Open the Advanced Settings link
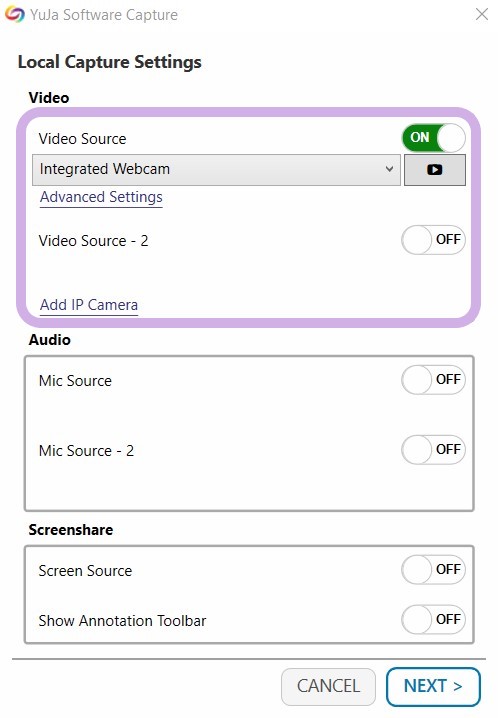The image size is (498, 718). tap(101, 197)
